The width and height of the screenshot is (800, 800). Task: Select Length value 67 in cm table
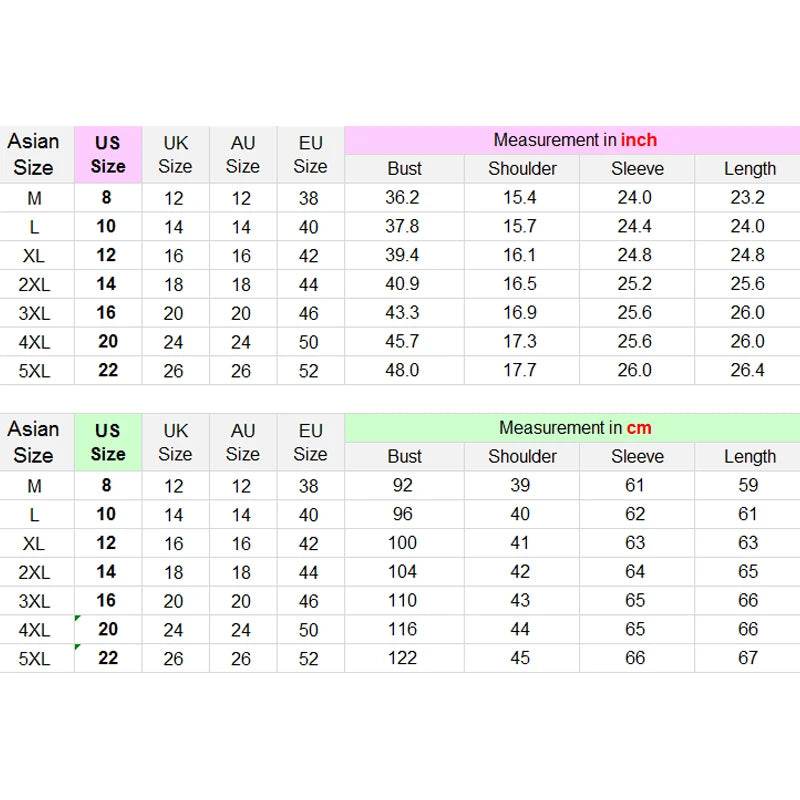coord(747,658)
